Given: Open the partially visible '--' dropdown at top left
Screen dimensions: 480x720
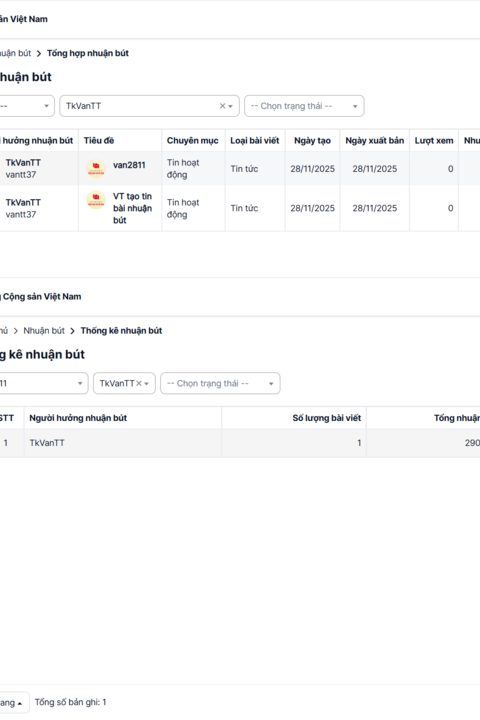Looking at the screenshot, I should pyautogui.click(x=26, y=106).
